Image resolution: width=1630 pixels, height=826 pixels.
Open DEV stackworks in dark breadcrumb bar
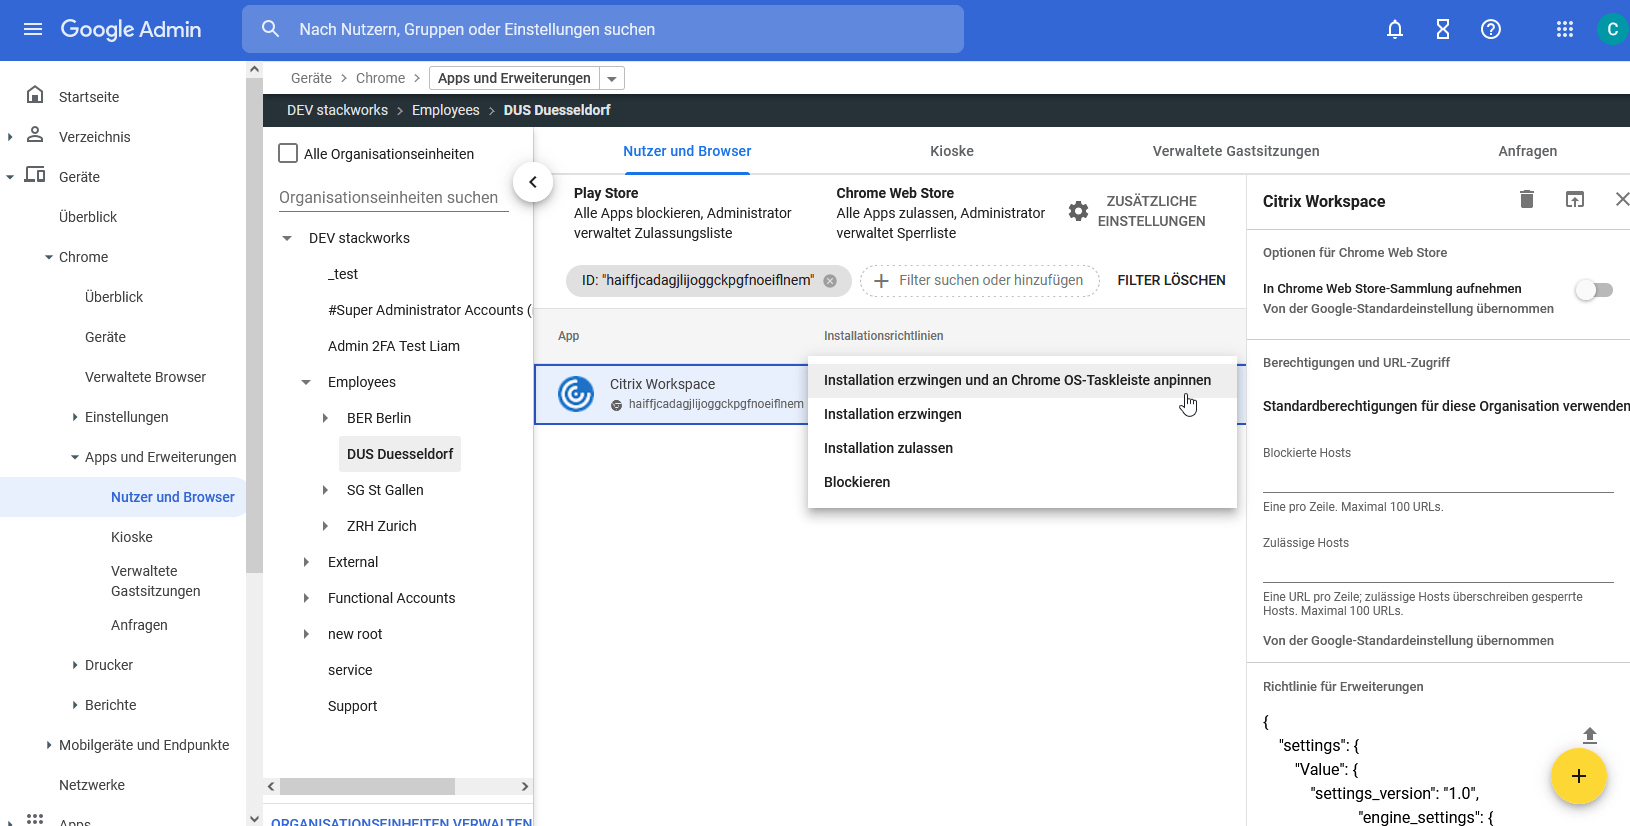coord(337,110)
